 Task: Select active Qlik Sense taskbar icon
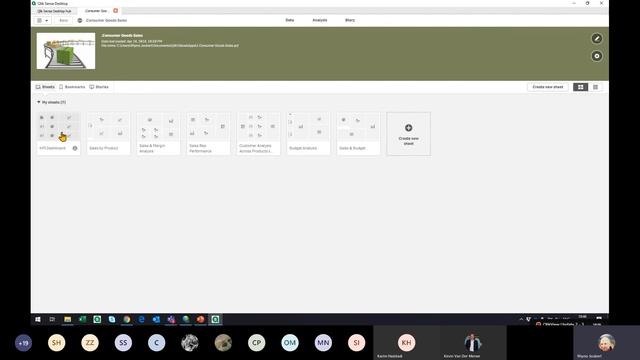[x=215, y=319]
